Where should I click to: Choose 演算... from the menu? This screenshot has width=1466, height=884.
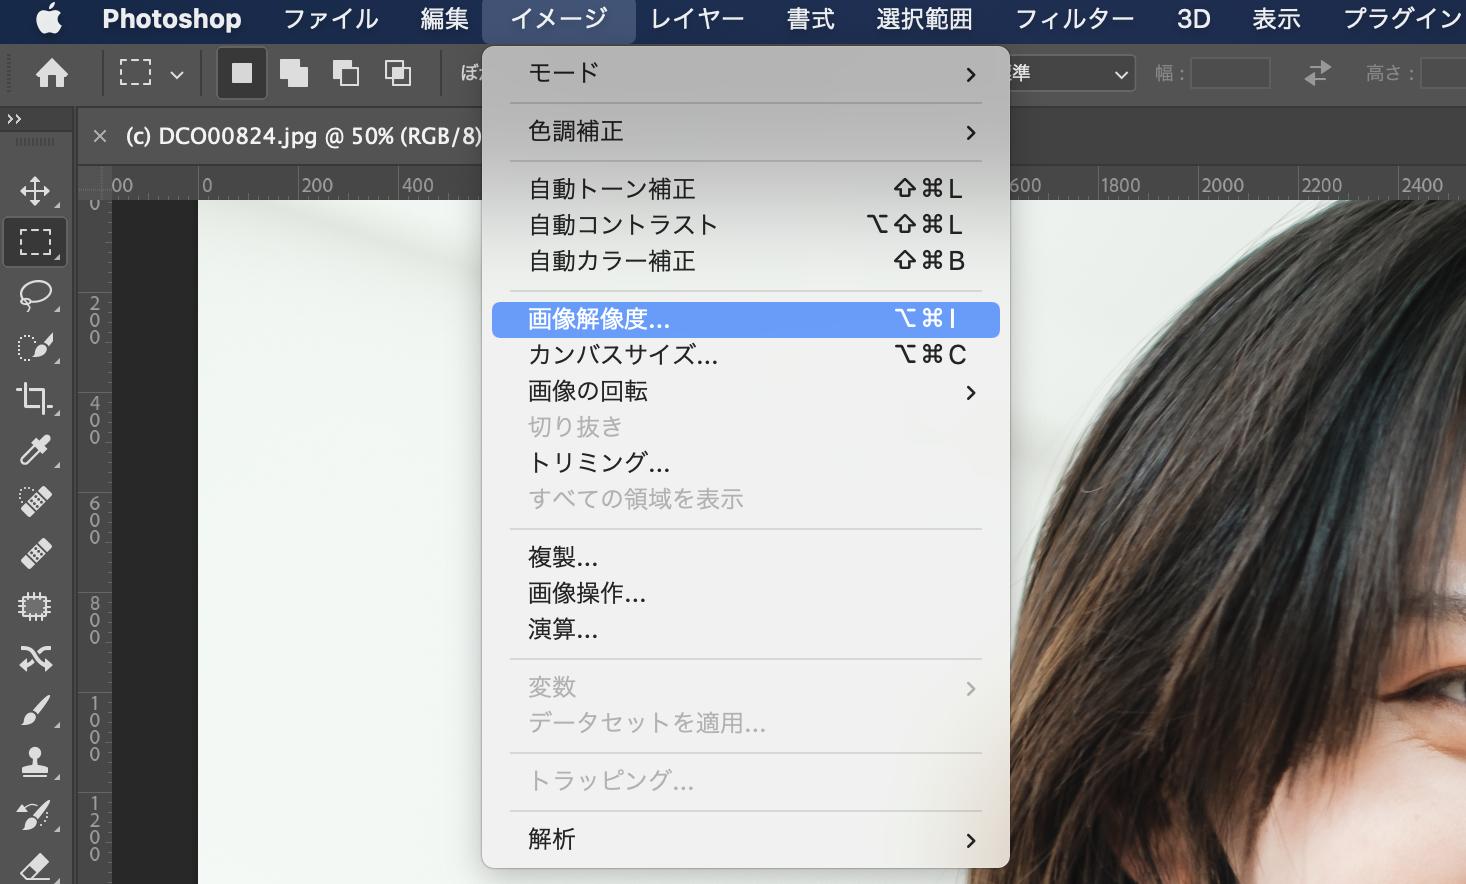pyautogui.click(x=746, y=629)
